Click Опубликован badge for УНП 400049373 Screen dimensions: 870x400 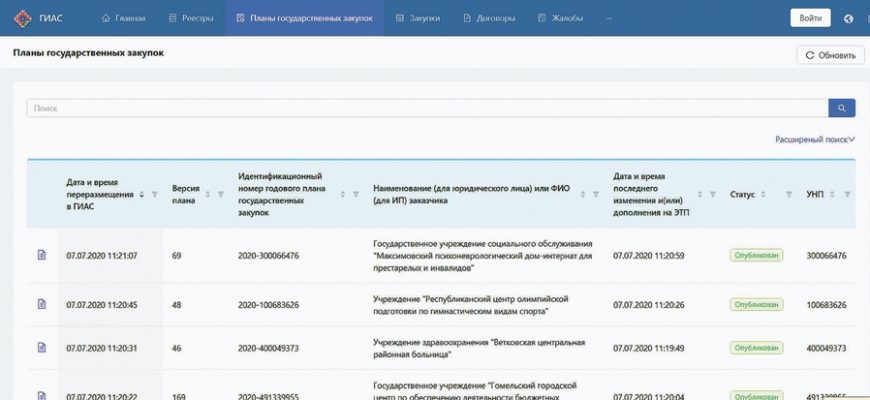pyautogui.click(x=756, y=348)
